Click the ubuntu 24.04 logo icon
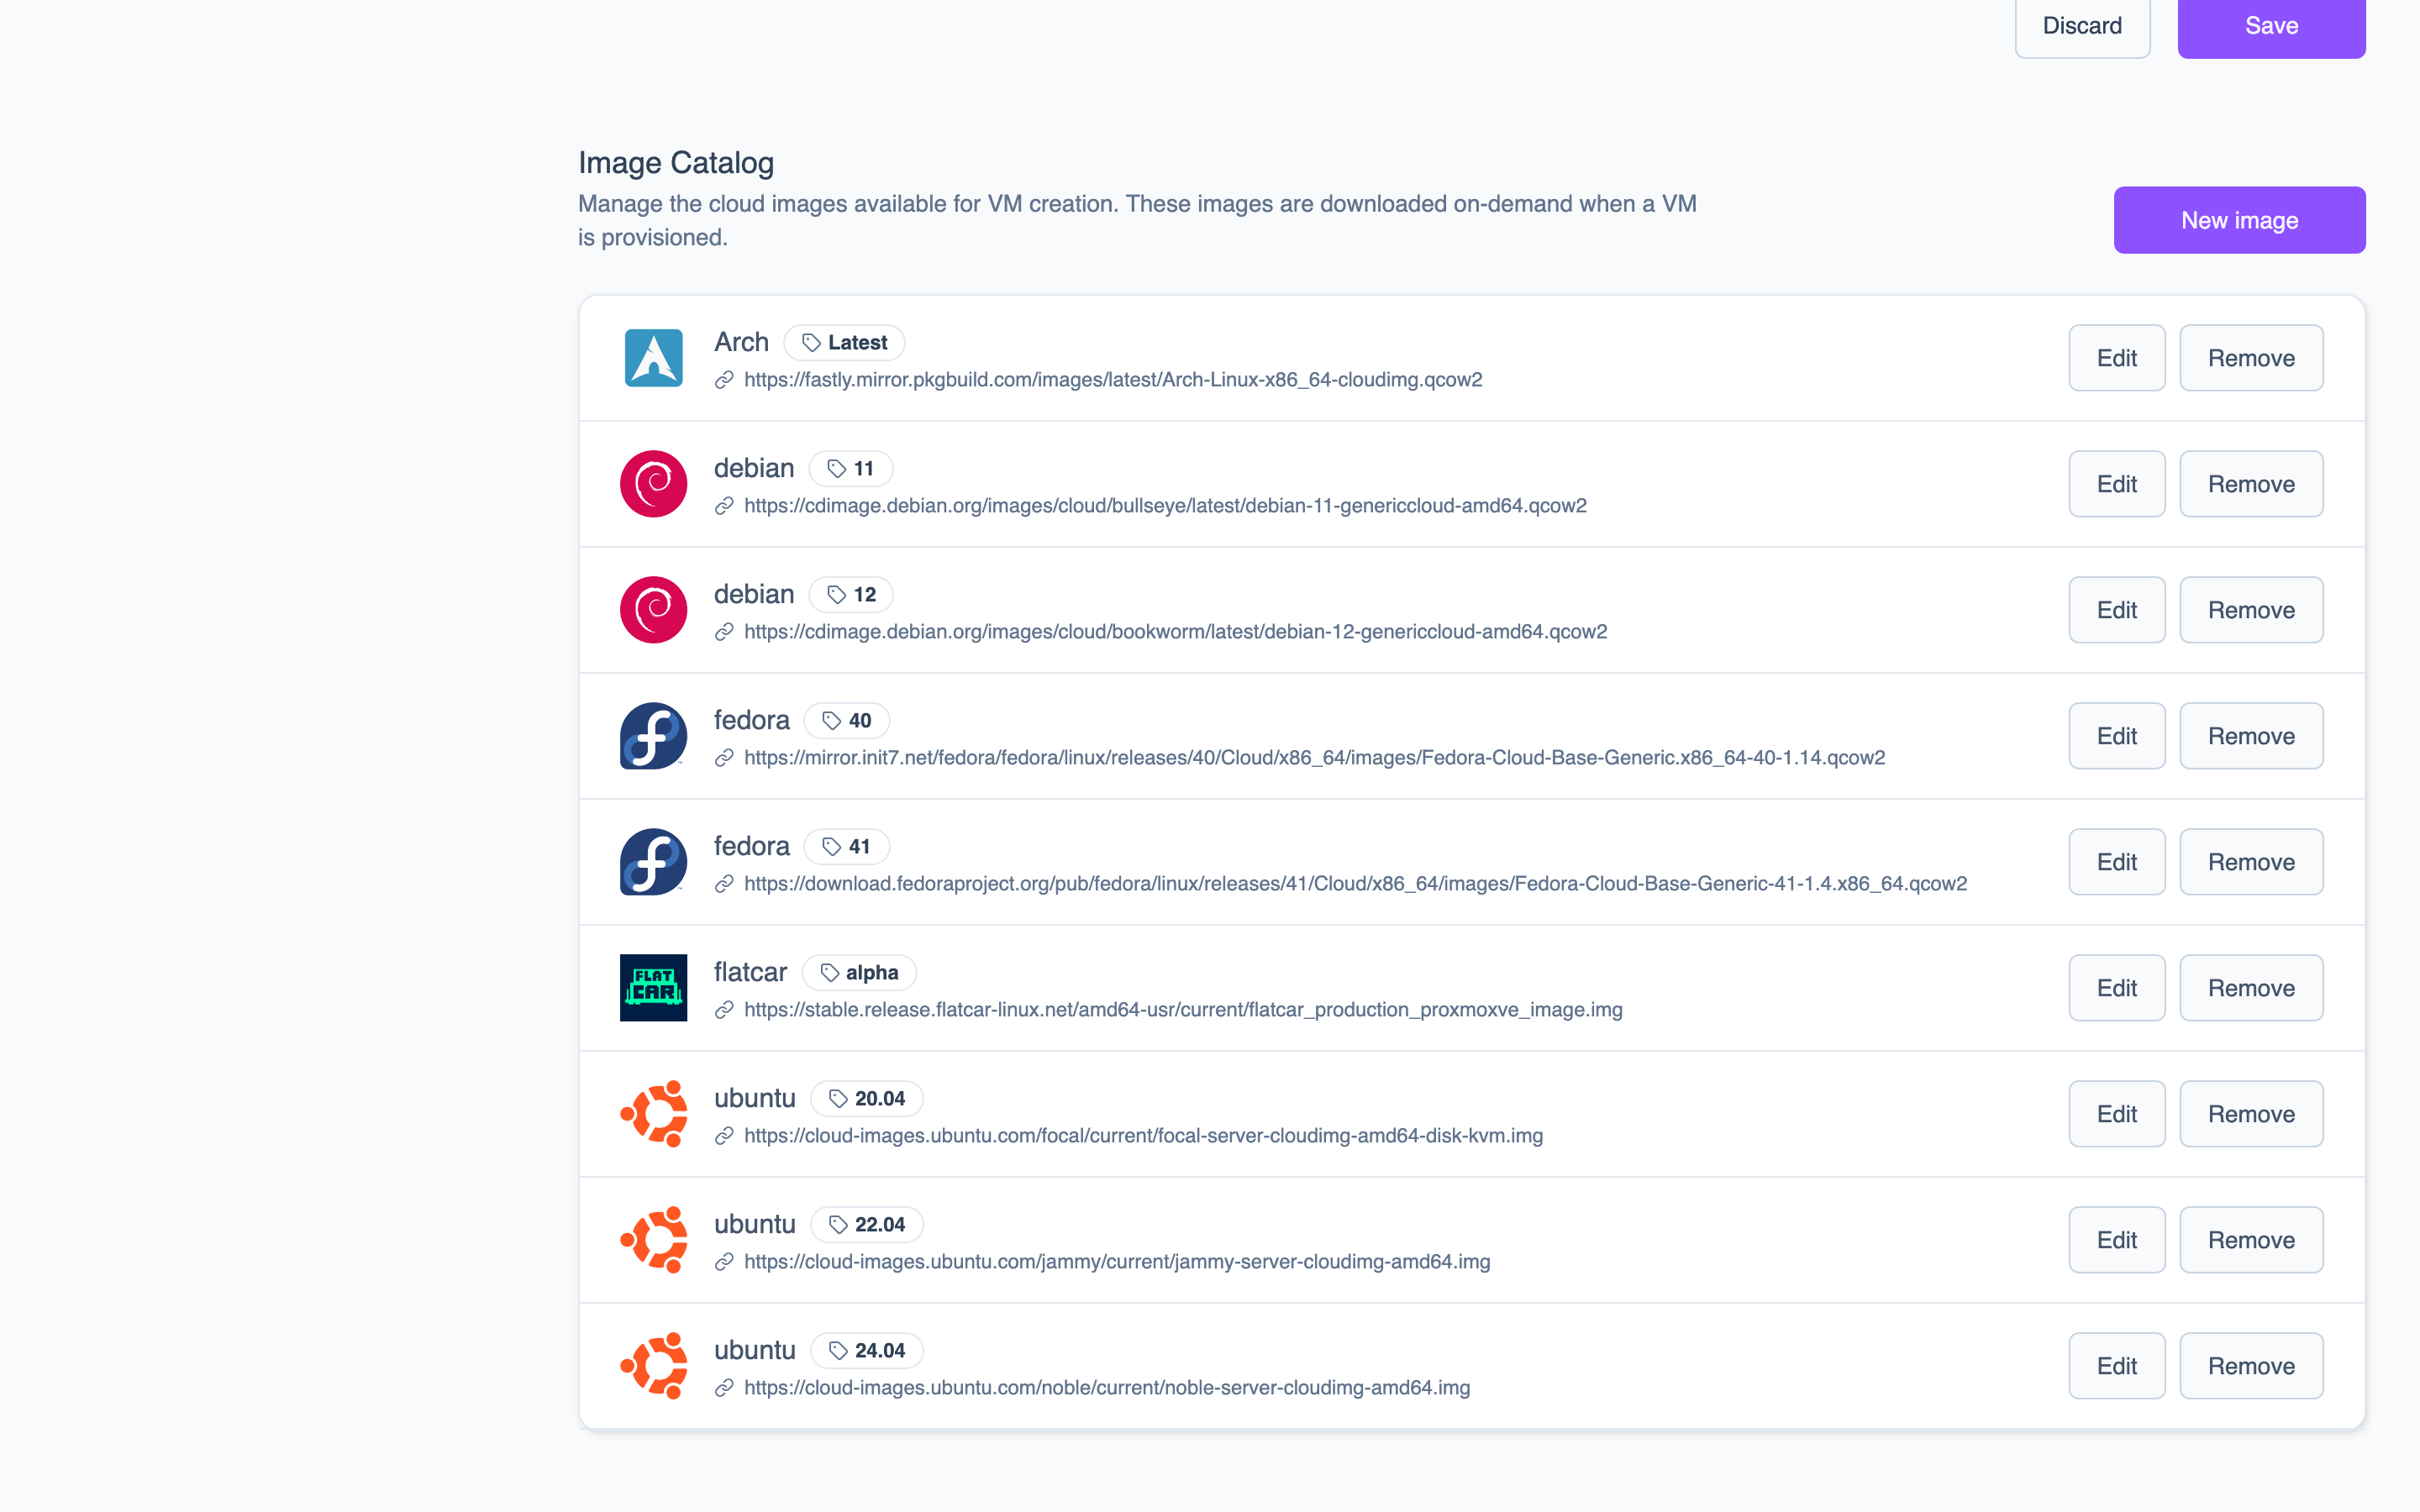Viewport: 2420px width, 1512px height. [x=653, y=1366]
